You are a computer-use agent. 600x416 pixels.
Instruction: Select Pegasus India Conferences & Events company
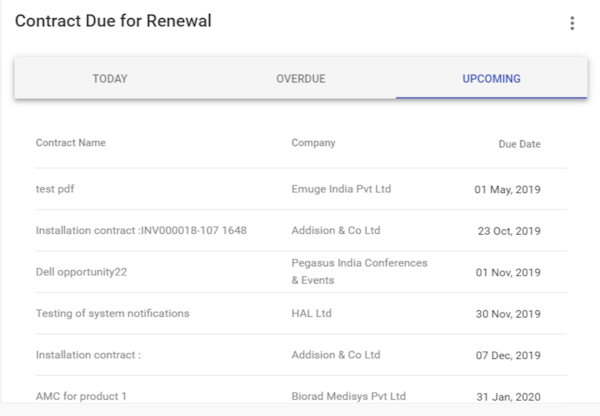(x=359, y=271)
